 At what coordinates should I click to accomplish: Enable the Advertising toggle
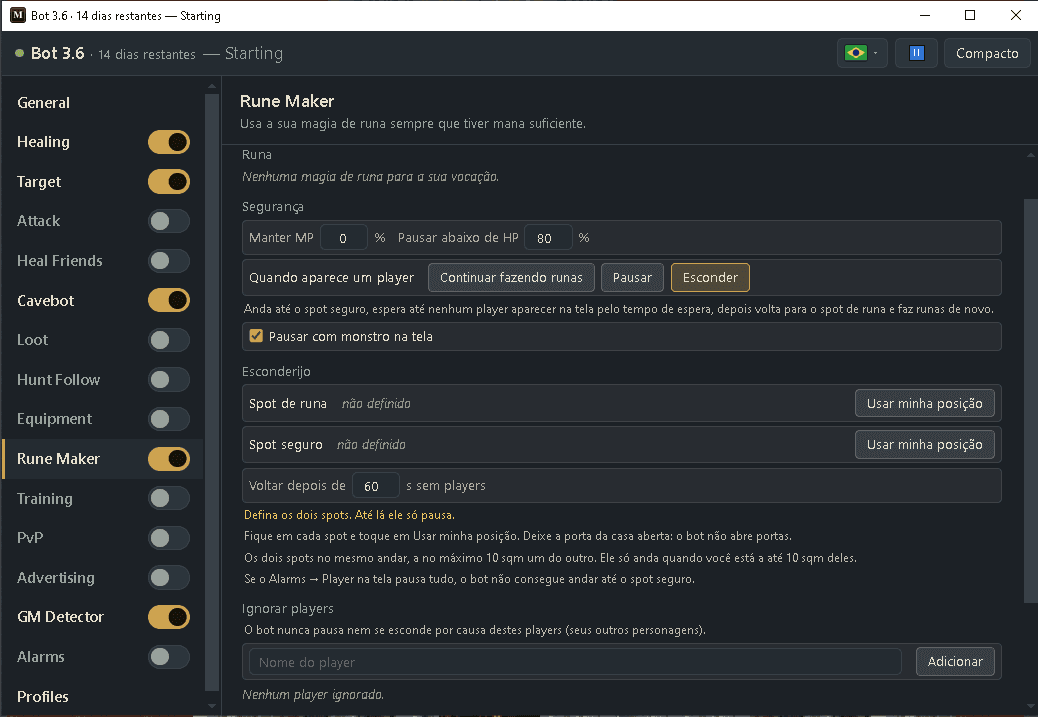click(x=169, y=577)
